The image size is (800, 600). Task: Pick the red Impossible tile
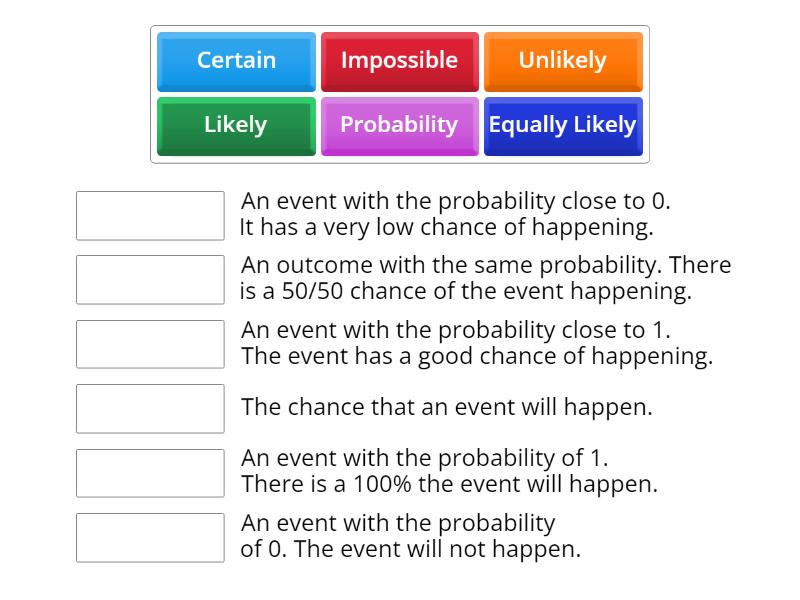399,61
